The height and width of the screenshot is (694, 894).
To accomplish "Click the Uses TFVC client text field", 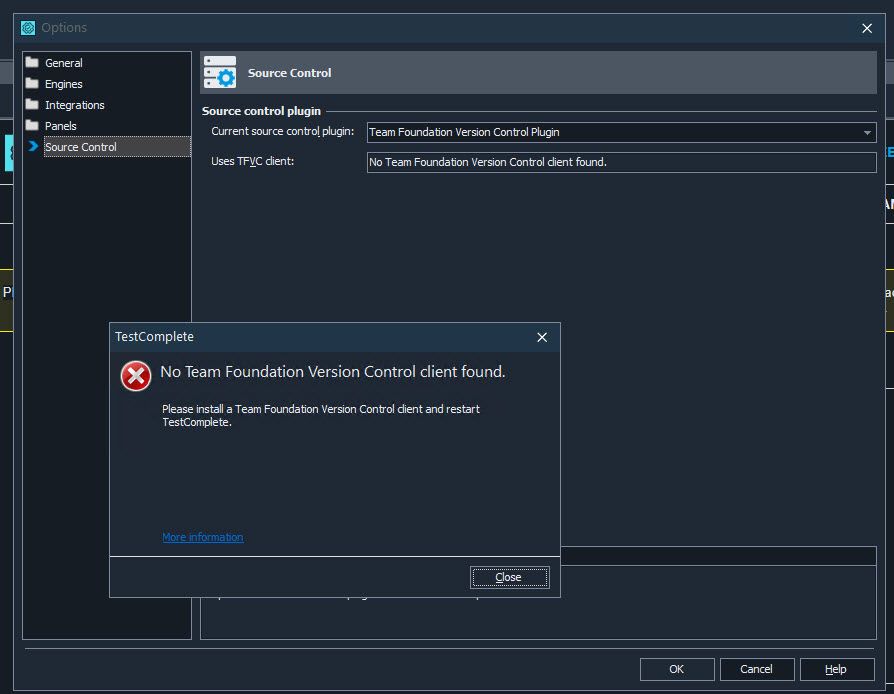I will (620, 162).
